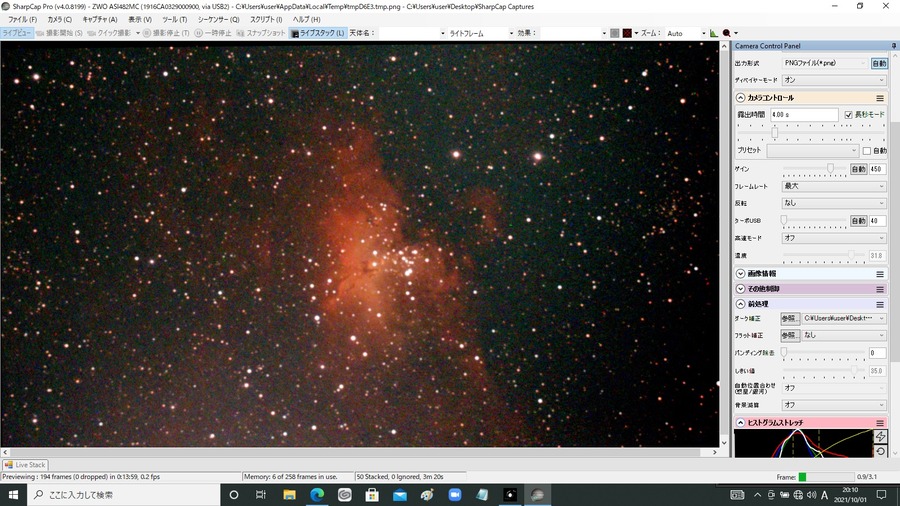Expand the Image Info section
Viewport: 900px width, 506px height.
740,274
